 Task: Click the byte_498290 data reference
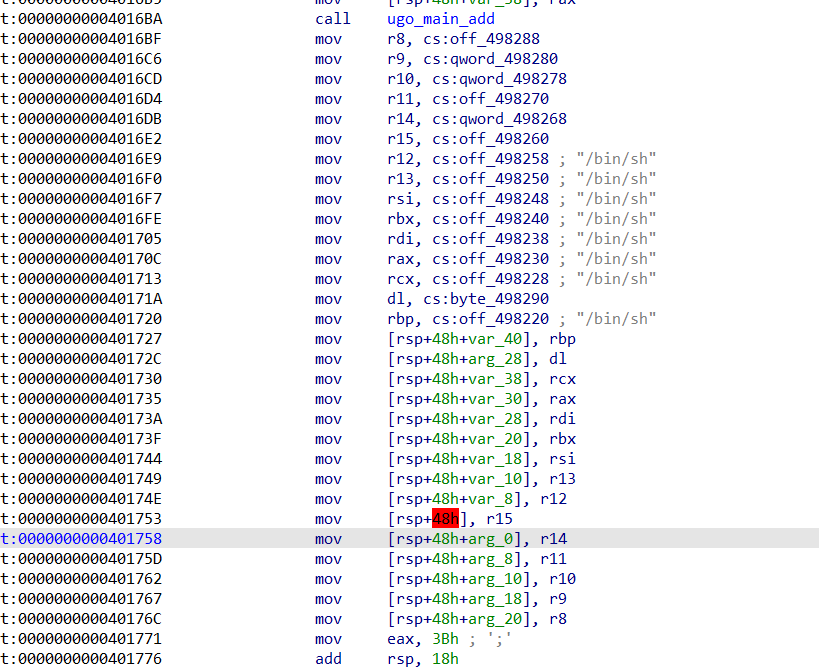[x=499, y=299]
